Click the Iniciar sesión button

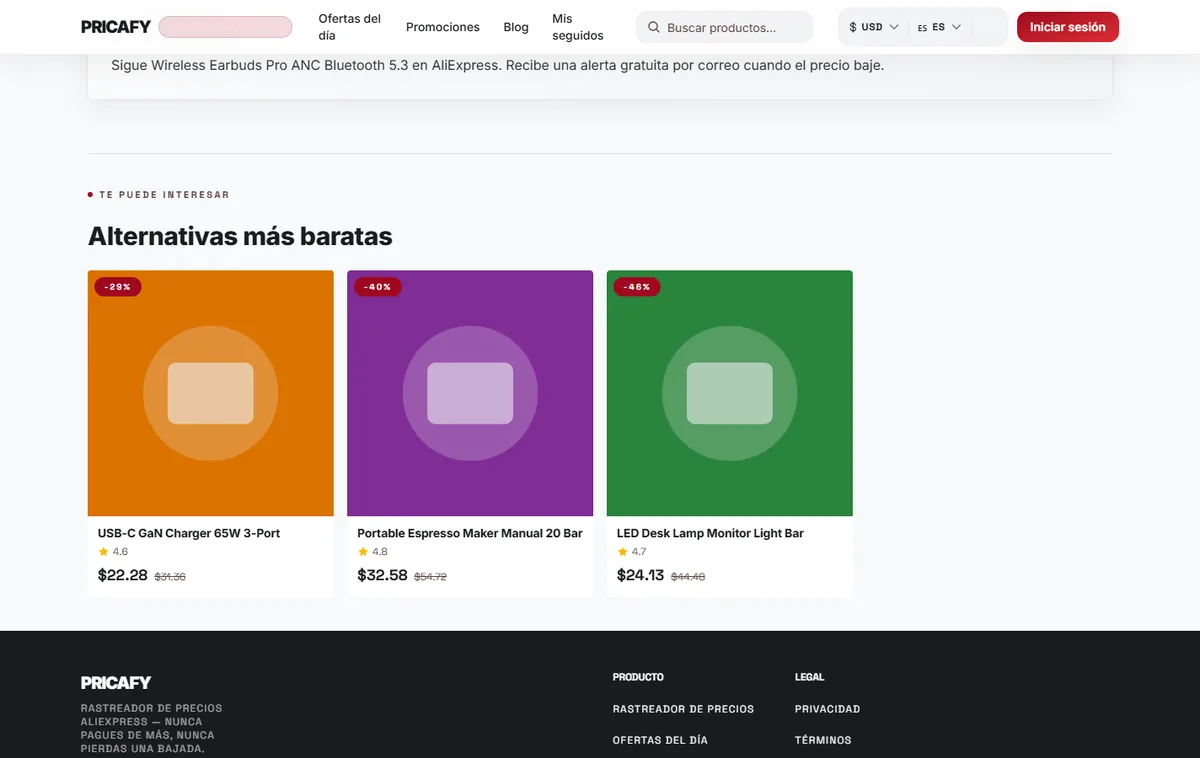coord(1068,27)
